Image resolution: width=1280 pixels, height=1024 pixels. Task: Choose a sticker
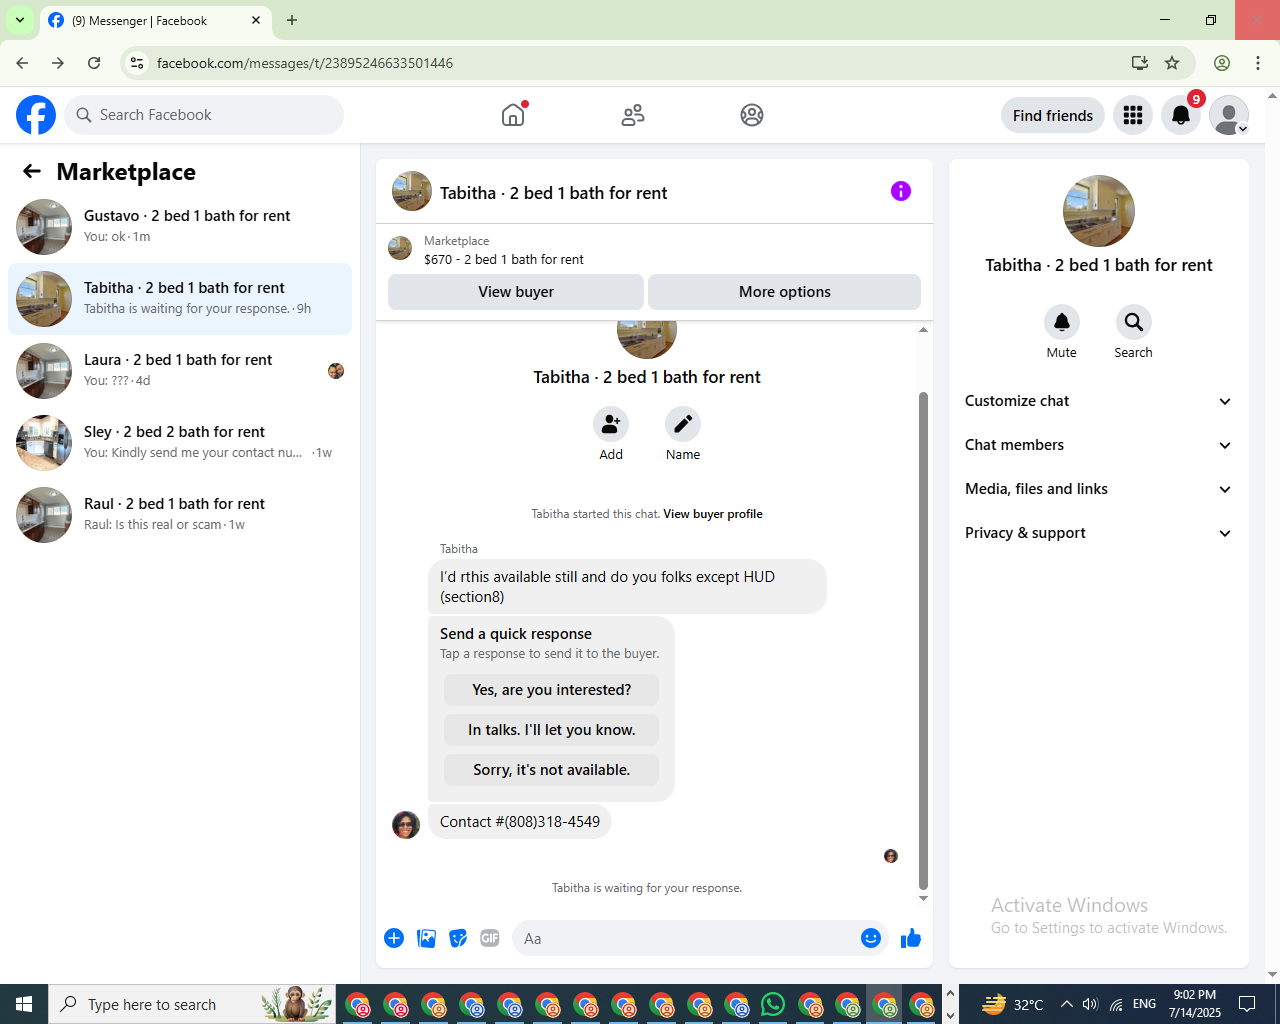[458, 938]
